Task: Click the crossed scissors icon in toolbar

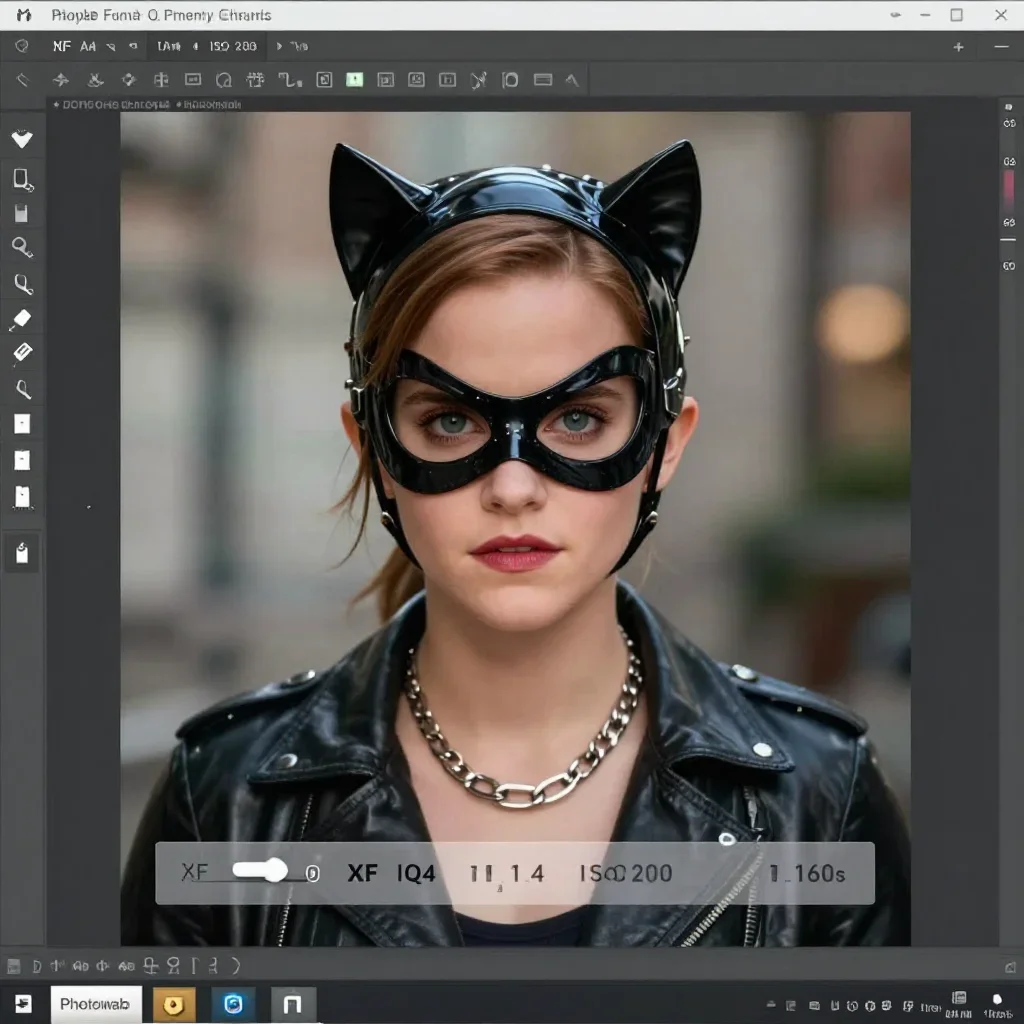Action: (479, 80)
